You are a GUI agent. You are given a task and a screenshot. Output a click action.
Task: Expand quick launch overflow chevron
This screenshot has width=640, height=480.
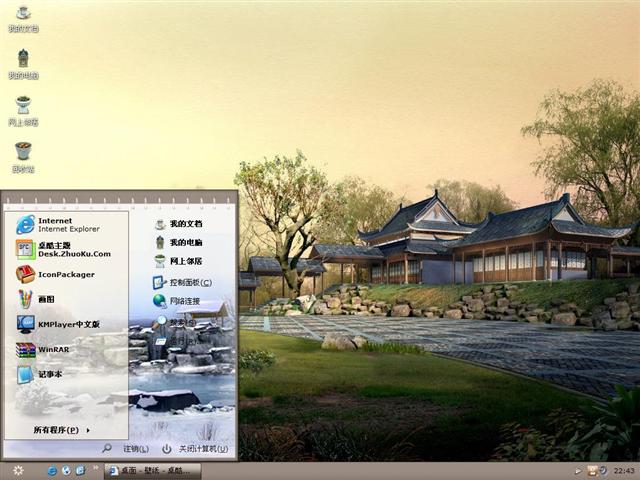(96, 468)
